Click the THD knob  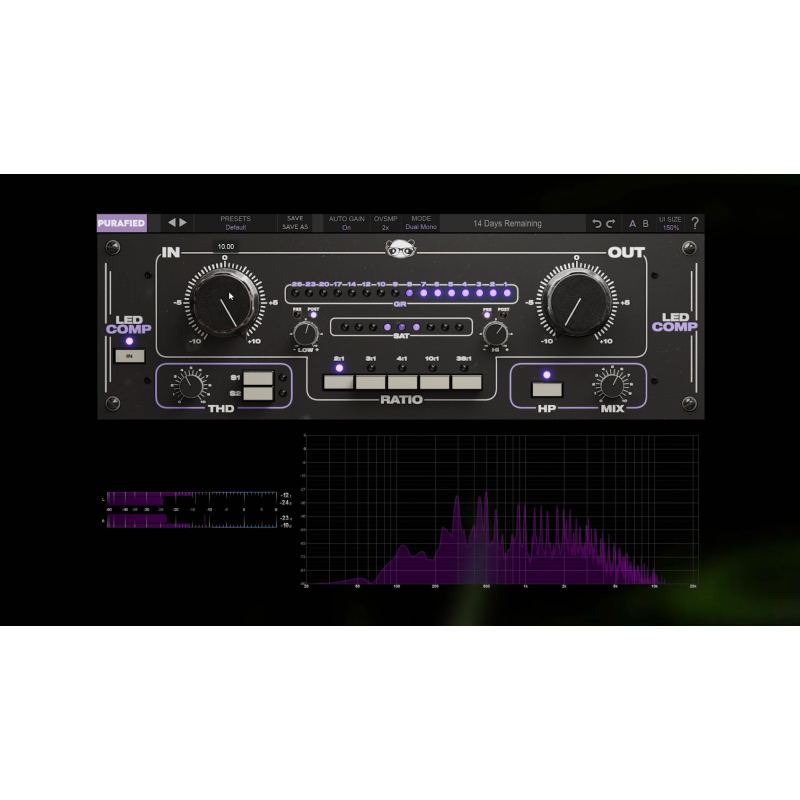(x=190, y=385)
